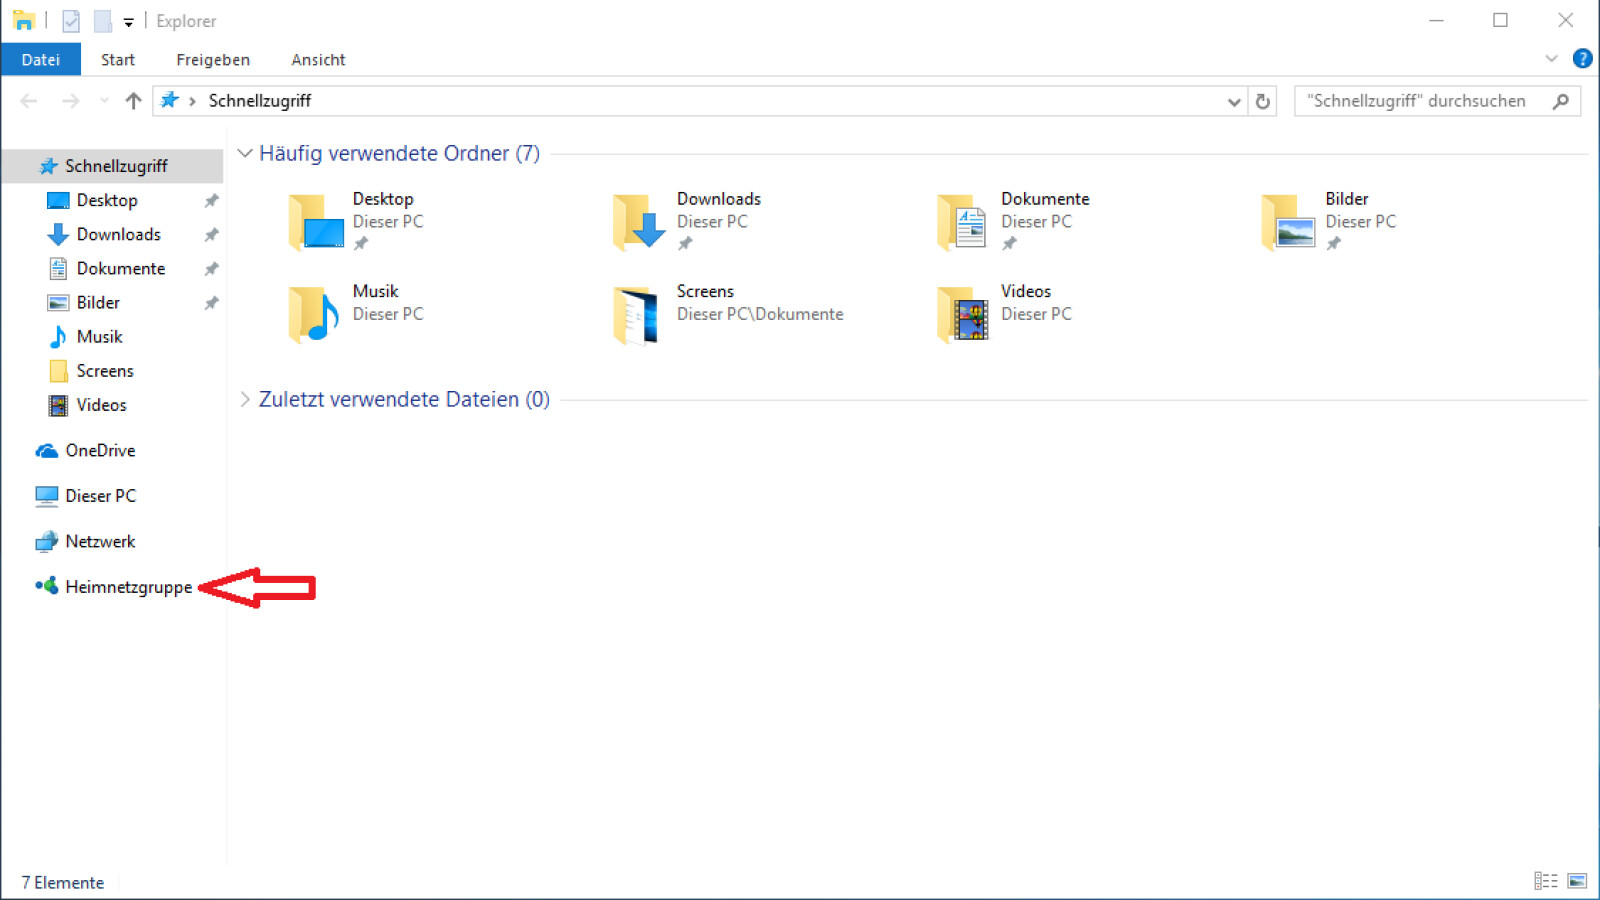The height and width of the screenshot is (900, 1600).
Task: Switch to the Ansicht ribbon tab
Action: point(318,60)
